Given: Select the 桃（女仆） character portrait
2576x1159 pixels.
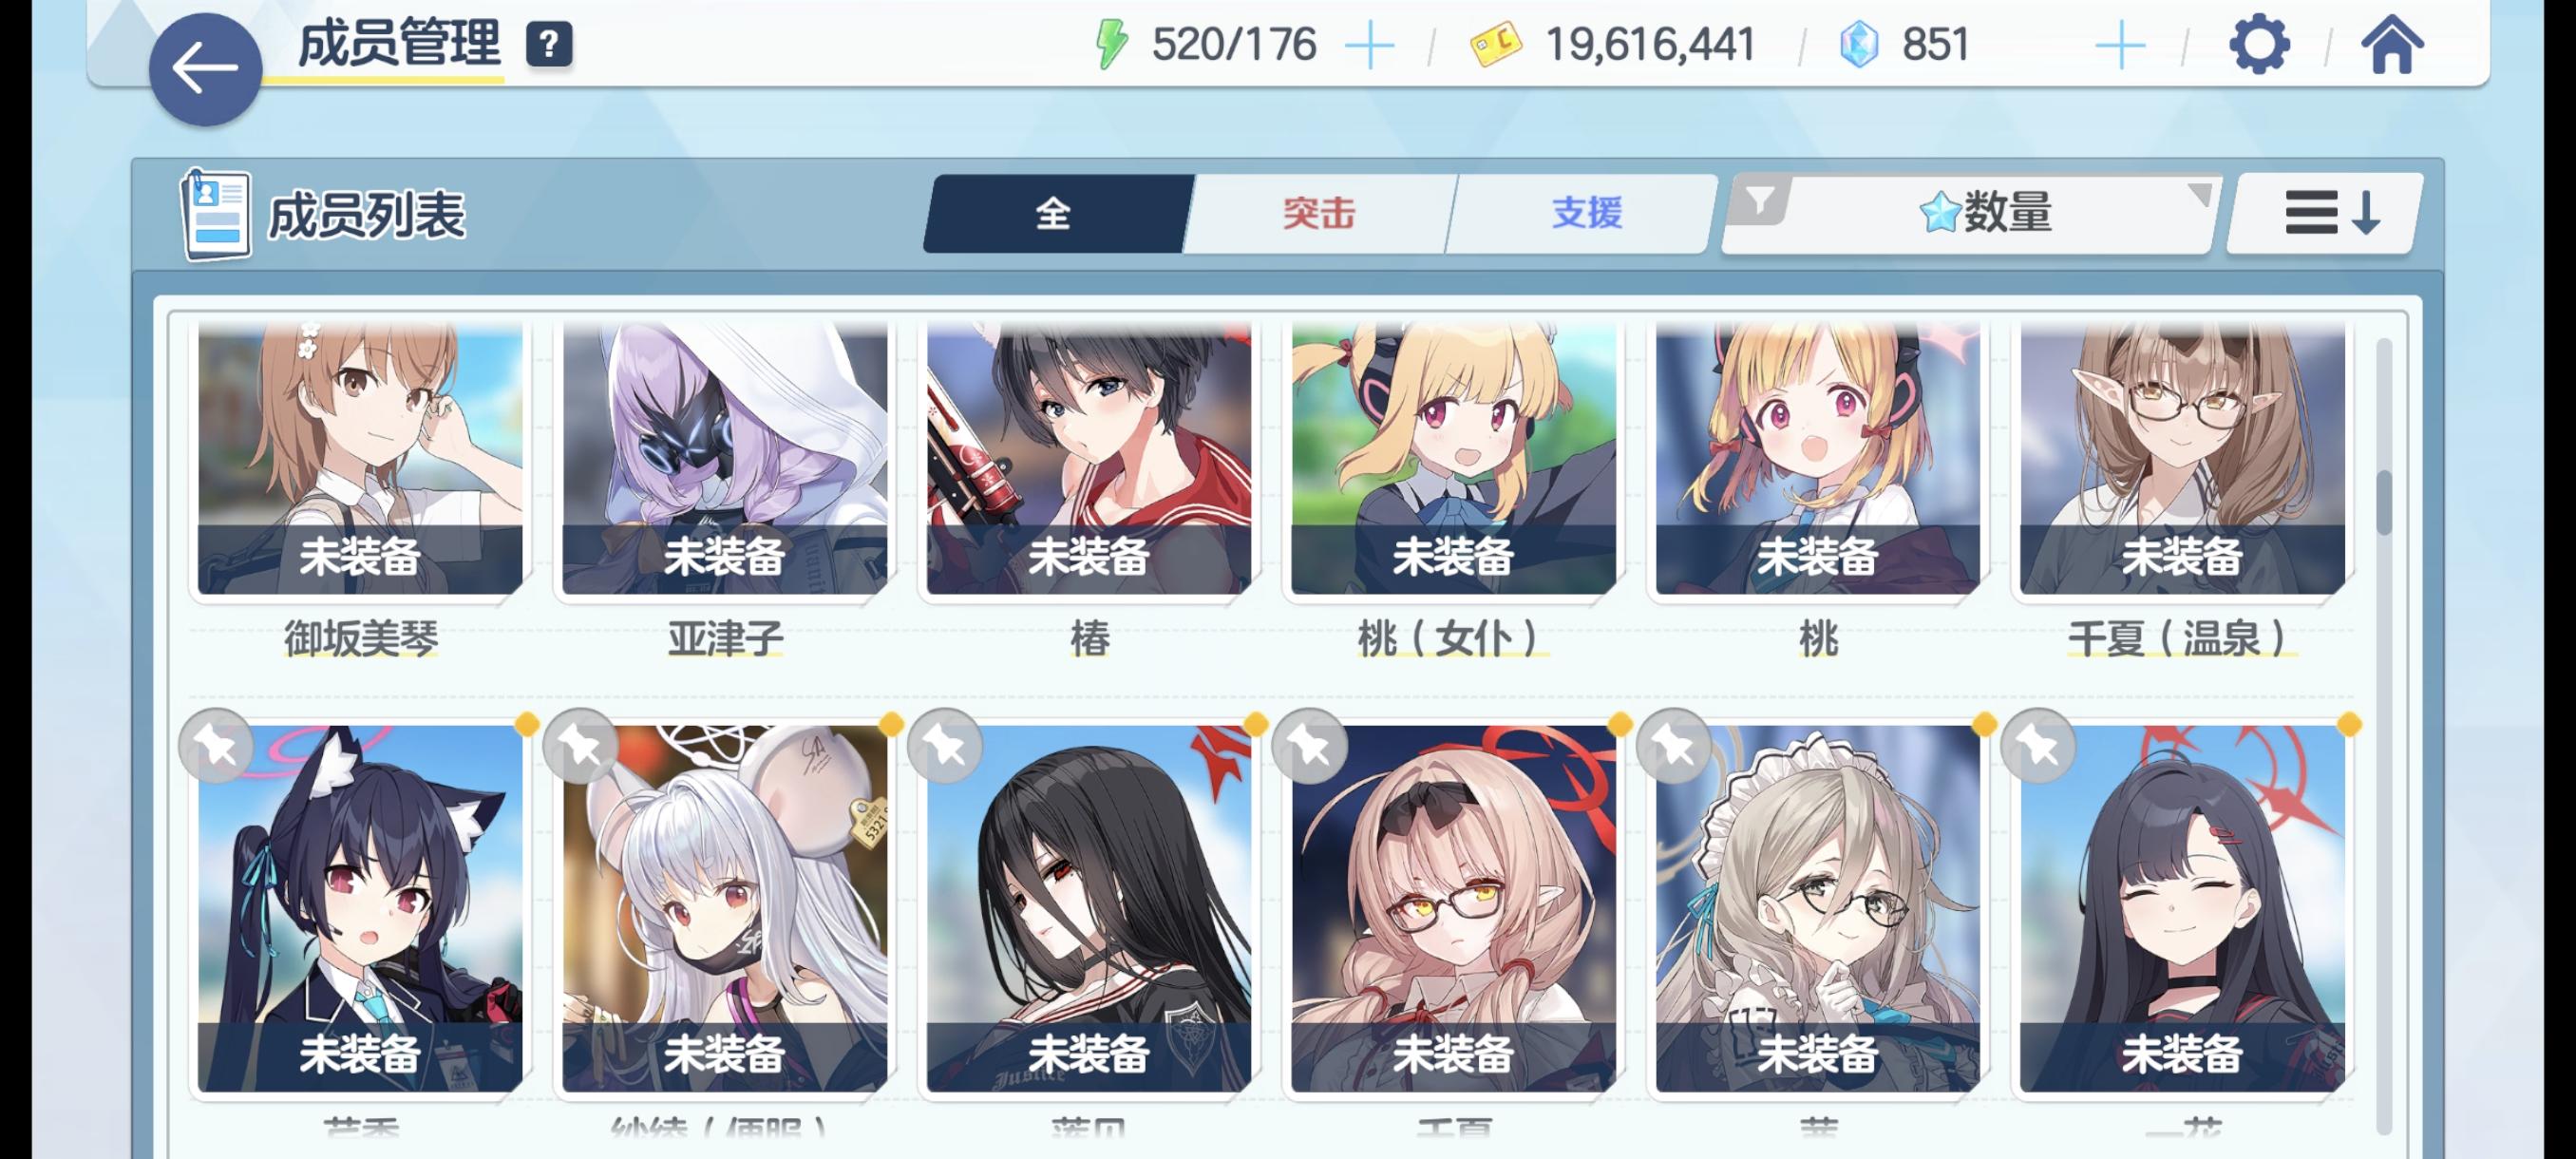Looking at the screenshot, I should click(x=1453, y=458).
